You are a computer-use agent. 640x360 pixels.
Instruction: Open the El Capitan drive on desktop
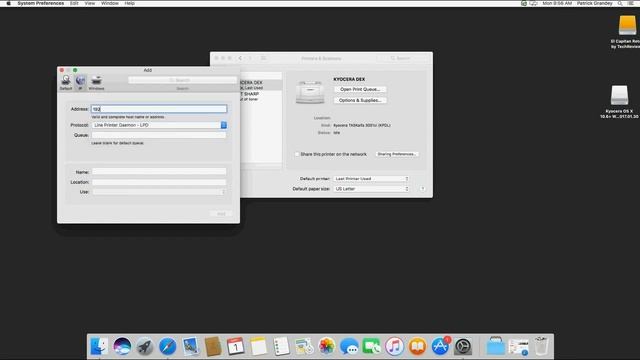(x=627, y=25)
